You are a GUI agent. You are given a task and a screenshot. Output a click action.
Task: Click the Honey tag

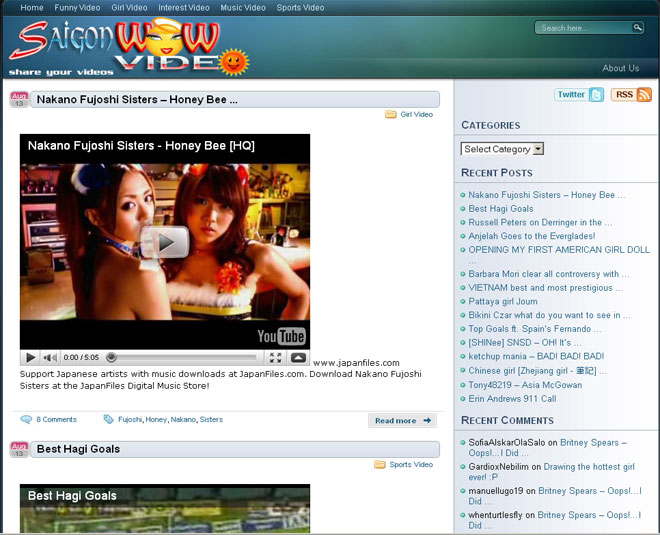tap(156, 419)
